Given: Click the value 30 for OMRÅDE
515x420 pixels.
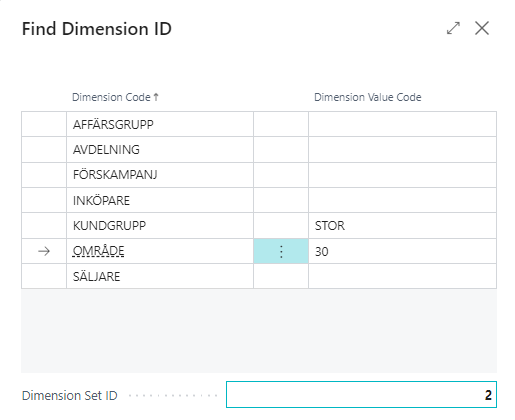Looking at the screenshot, I should [x=402, y=251].
